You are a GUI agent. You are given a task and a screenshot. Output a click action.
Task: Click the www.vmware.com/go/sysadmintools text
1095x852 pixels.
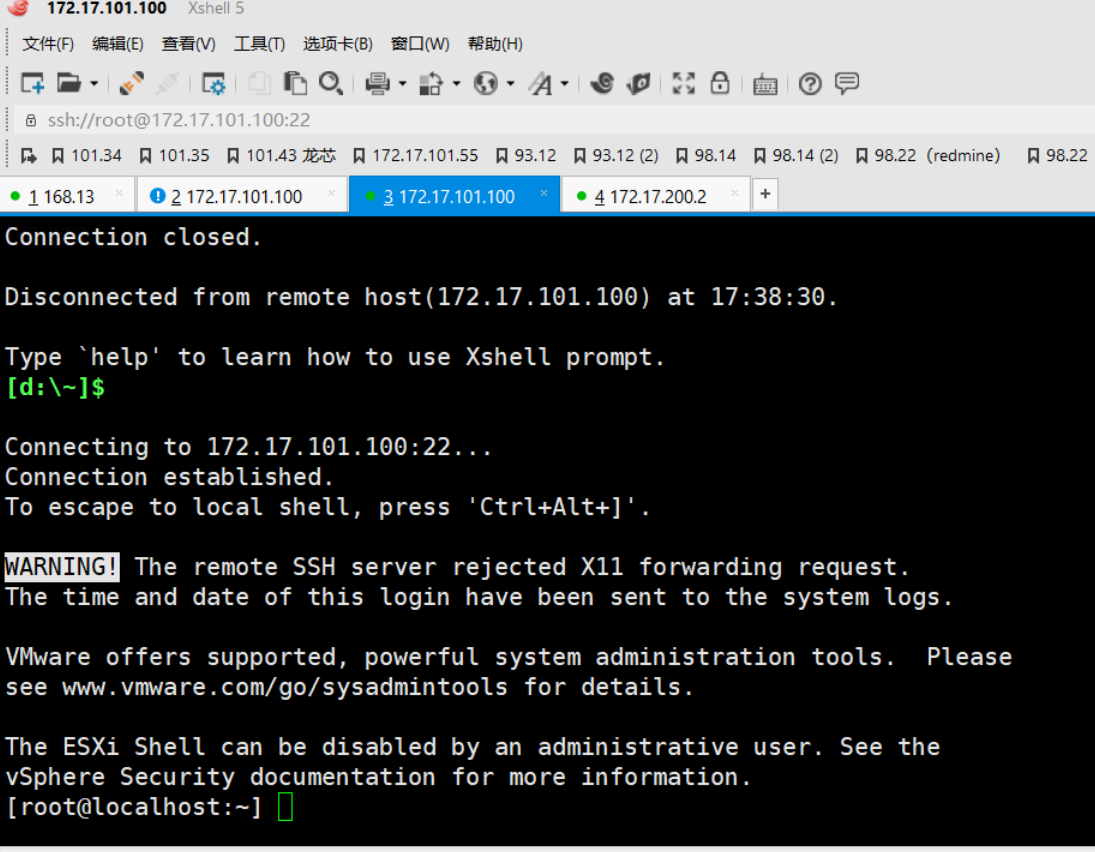[x=285, y=687]
